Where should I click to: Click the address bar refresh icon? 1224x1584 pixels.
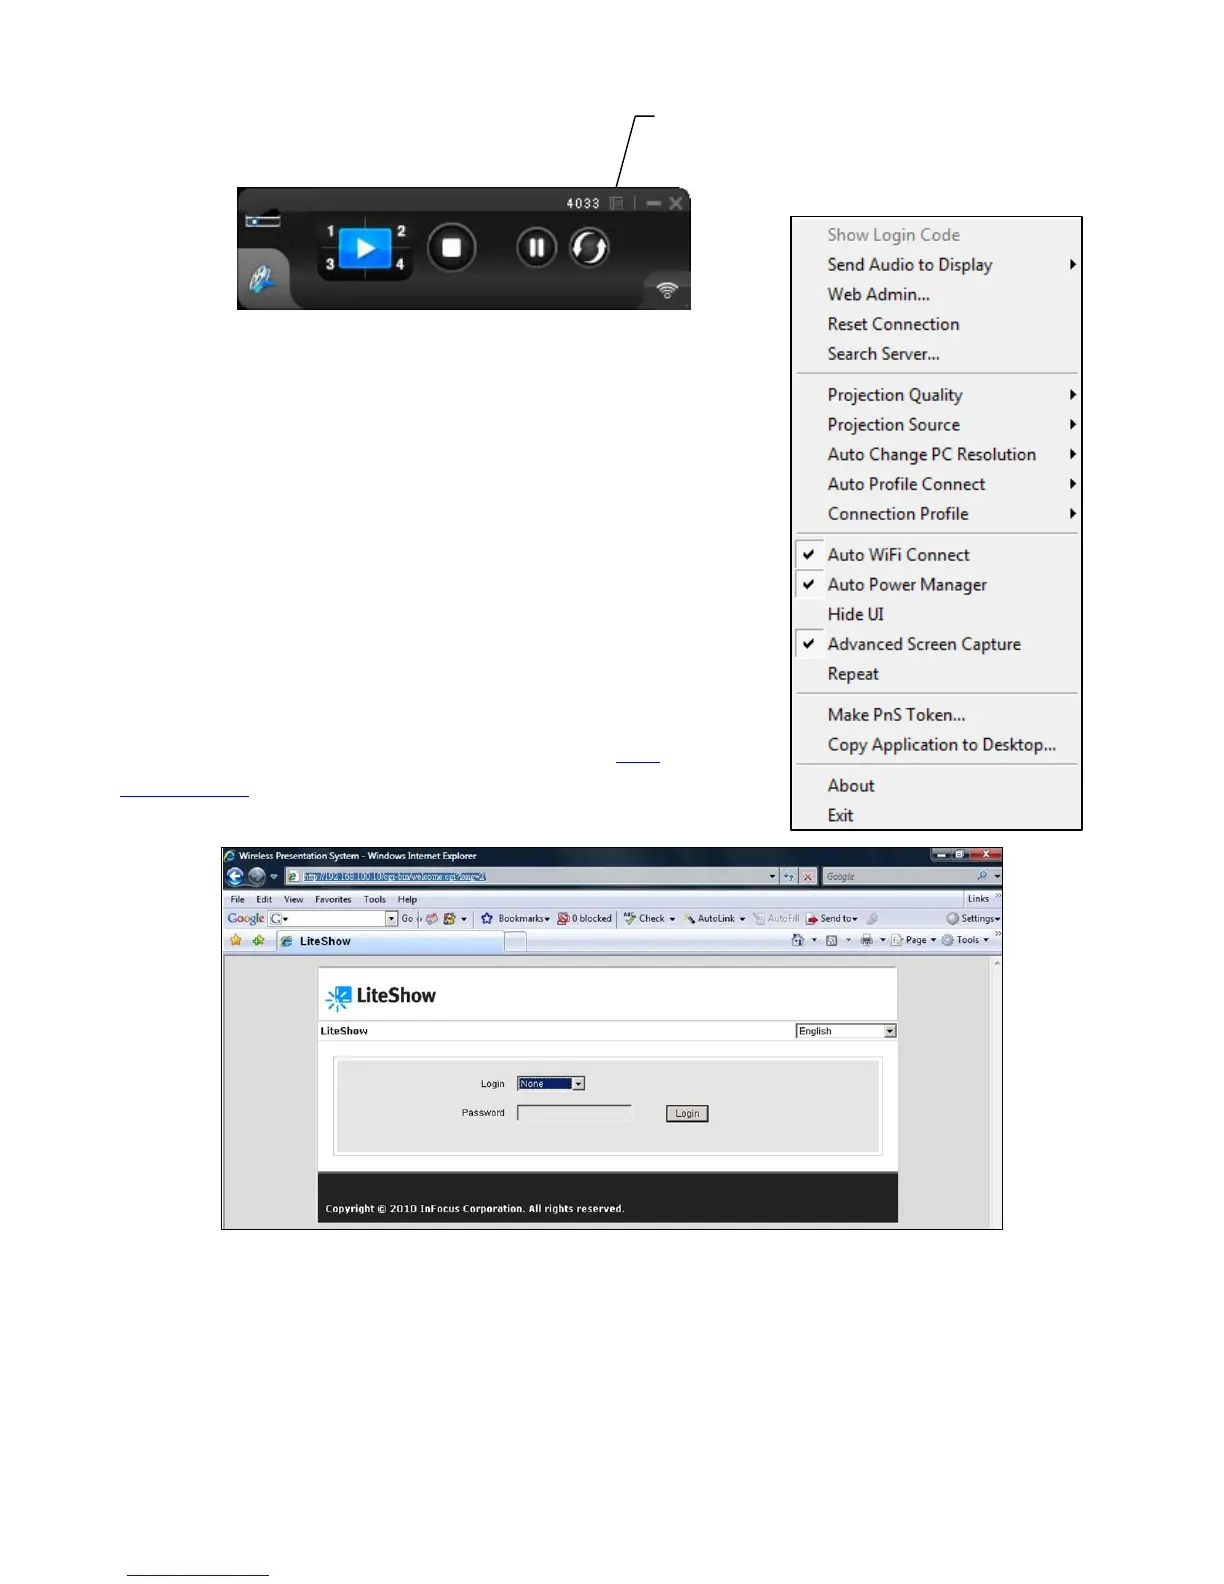click(789, 876)
